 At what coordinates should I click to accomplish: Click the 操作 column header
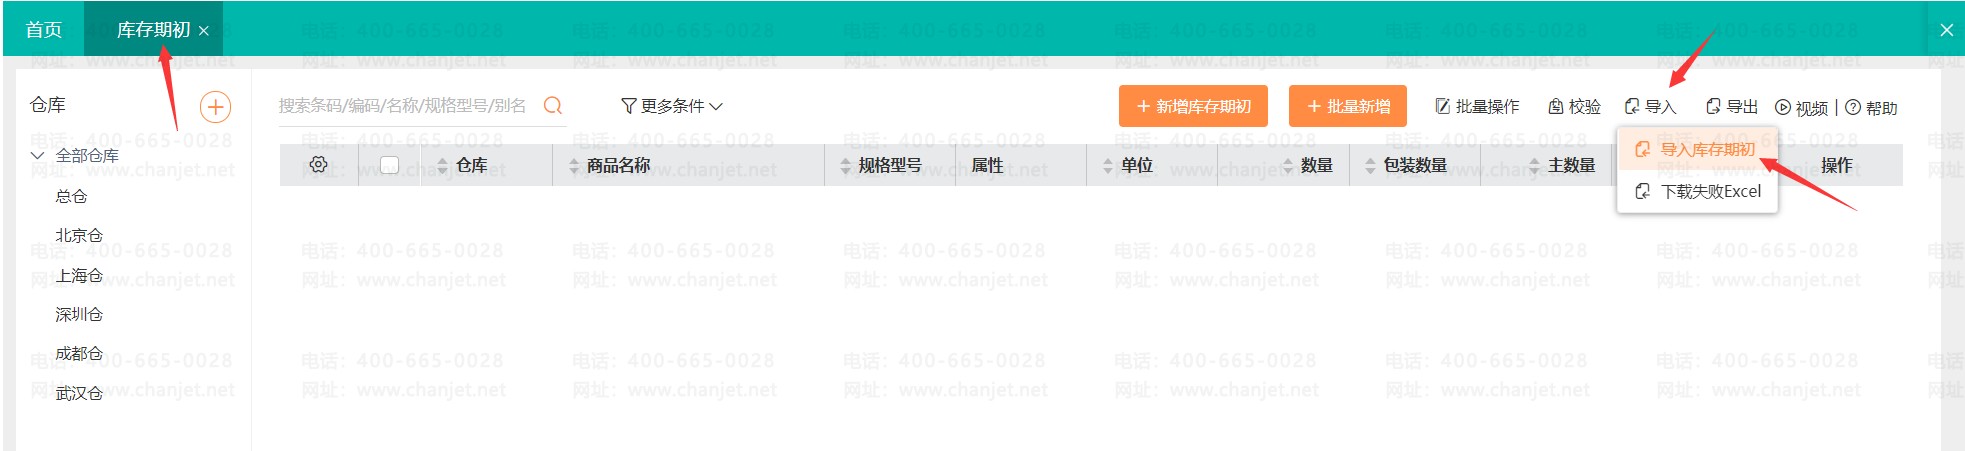pos(1836,165)
